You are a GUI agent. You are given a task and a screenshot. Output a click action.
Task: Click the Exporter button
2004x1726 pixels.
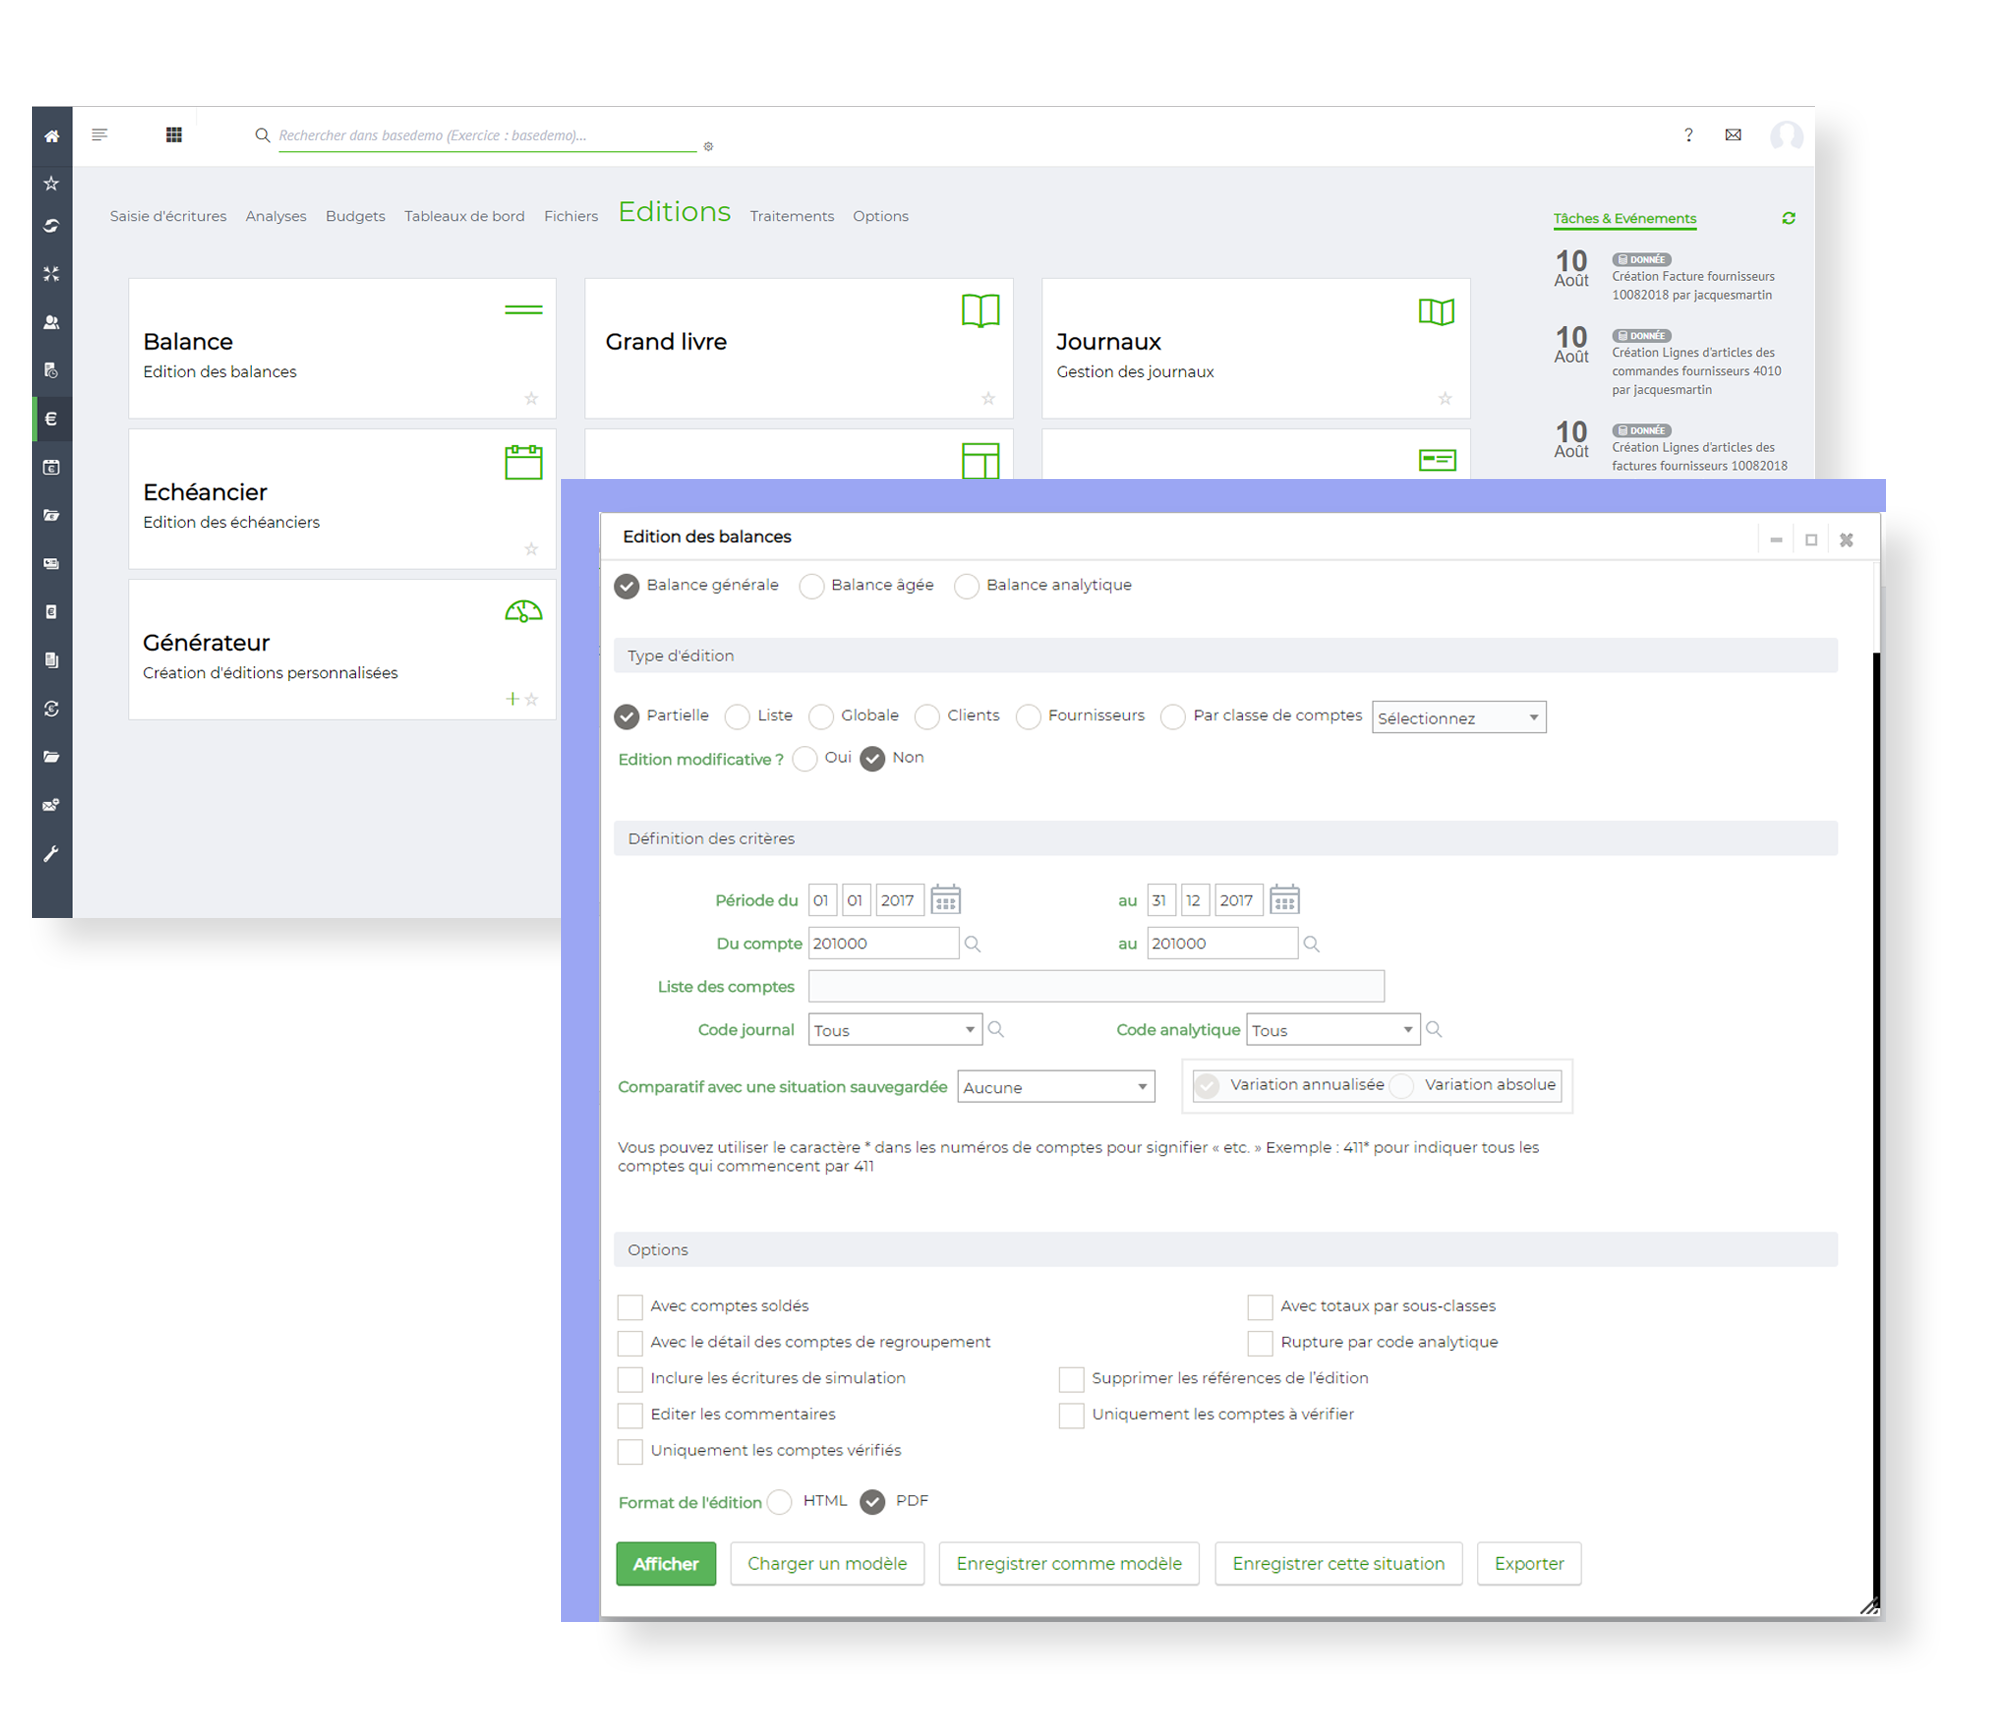coord(1528,1564)
